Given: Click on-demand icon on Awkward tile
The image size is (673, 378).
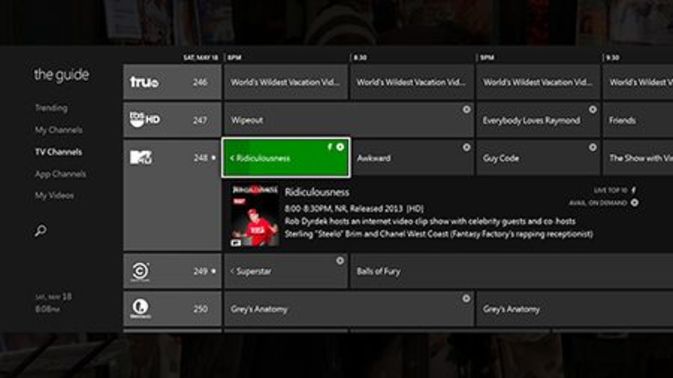Looking at the screenshot, I should click(466, 147).
